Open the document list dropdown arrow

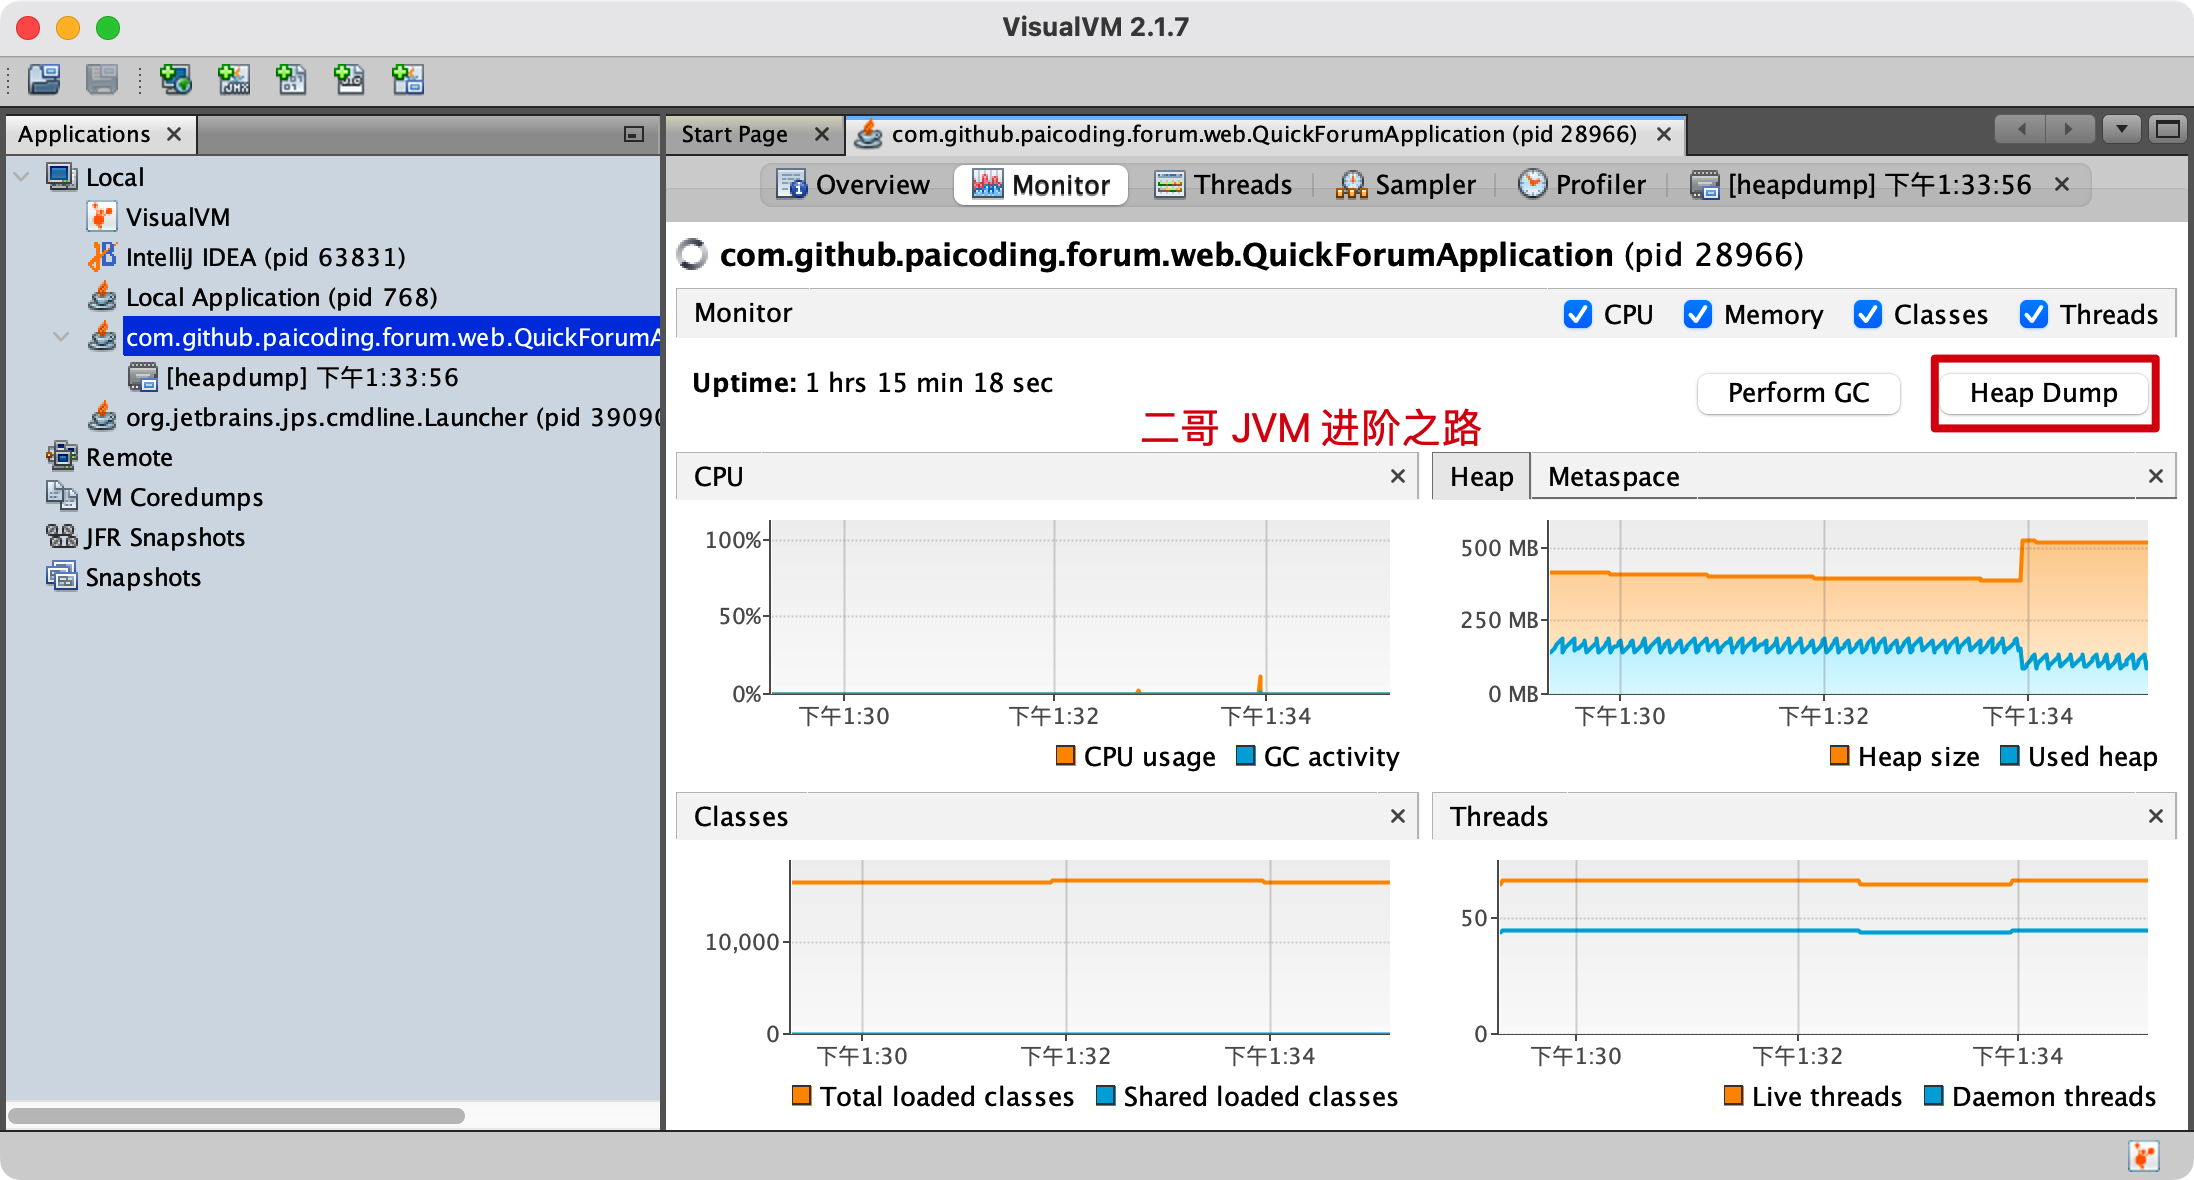2121,129
